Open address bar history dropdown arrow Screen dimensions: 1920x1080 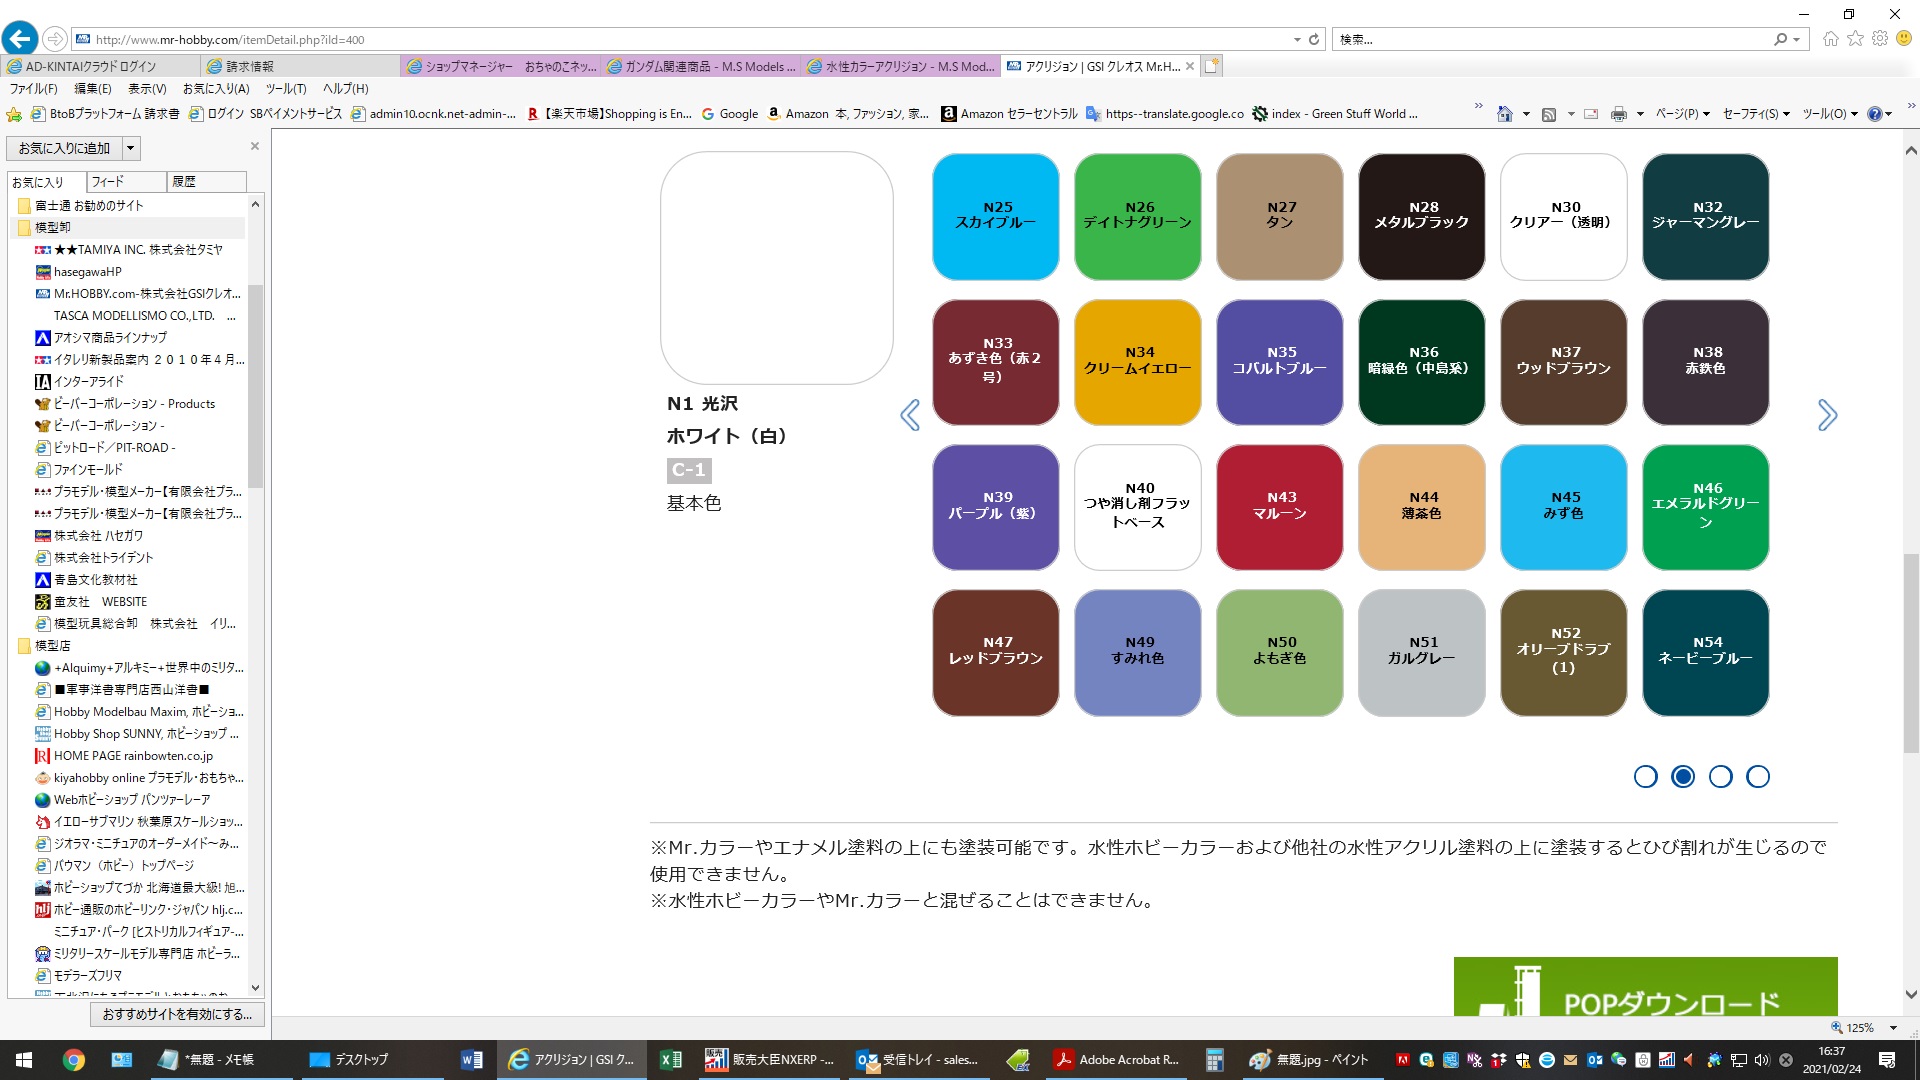[x=1297, y=40]
